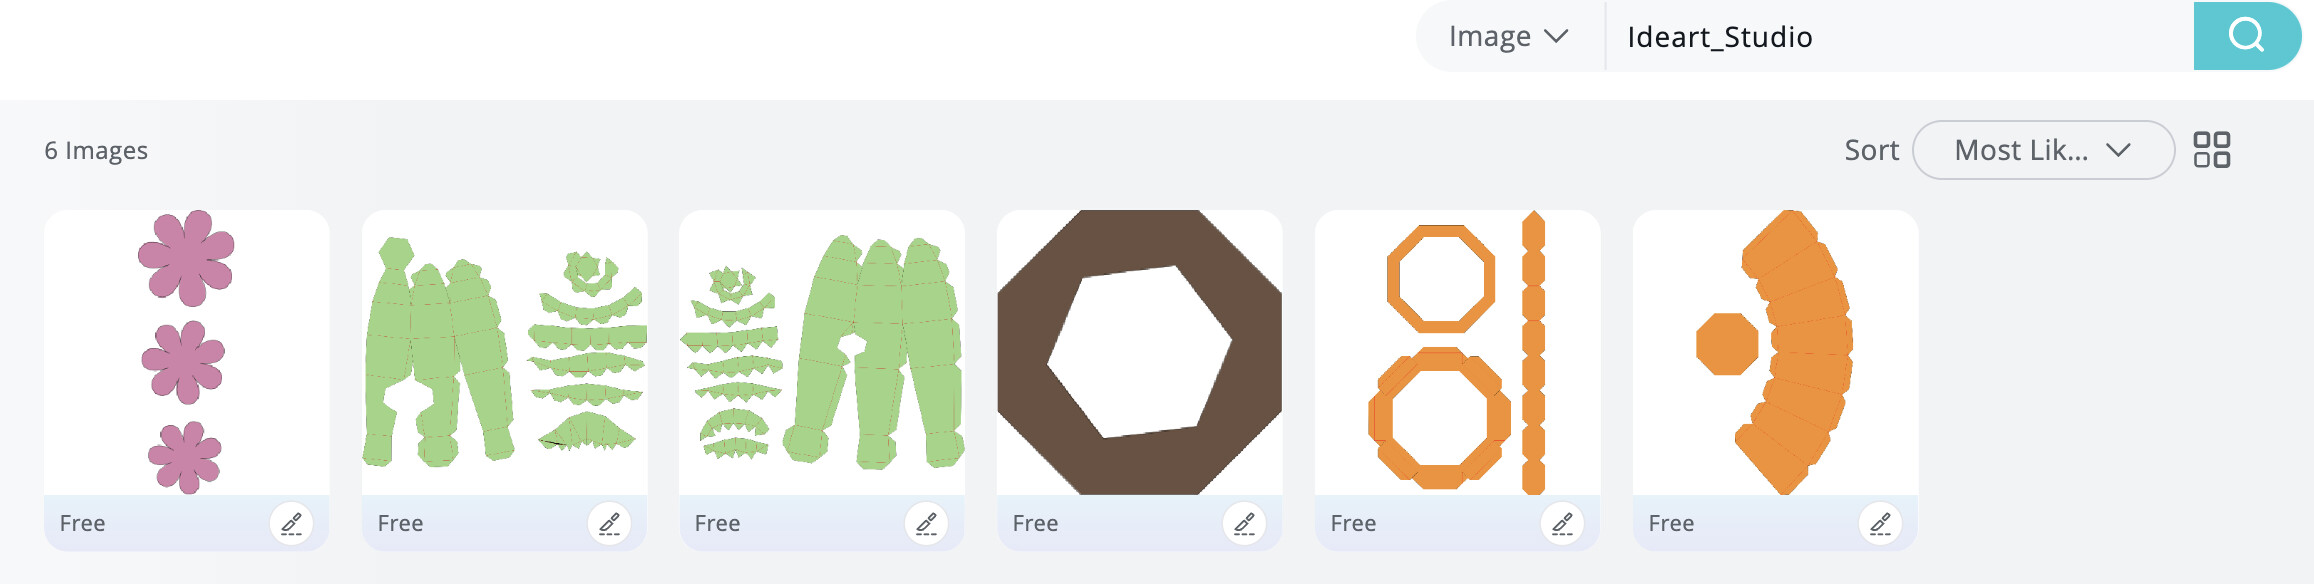
Task: Open the brown octagon frame thumbnail
Action: click(1140, 352)
